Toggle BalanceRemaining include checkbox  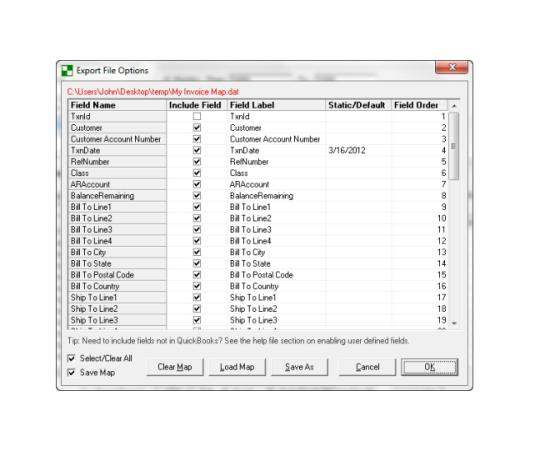tap(197, 196)
